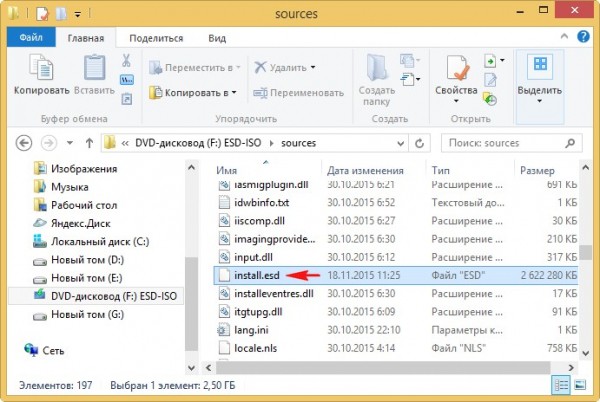Select DVD-дисковод (F:) ESD-ISO in sidebar
The width and height of the screenshot is (600, 402).
point(96,296)
